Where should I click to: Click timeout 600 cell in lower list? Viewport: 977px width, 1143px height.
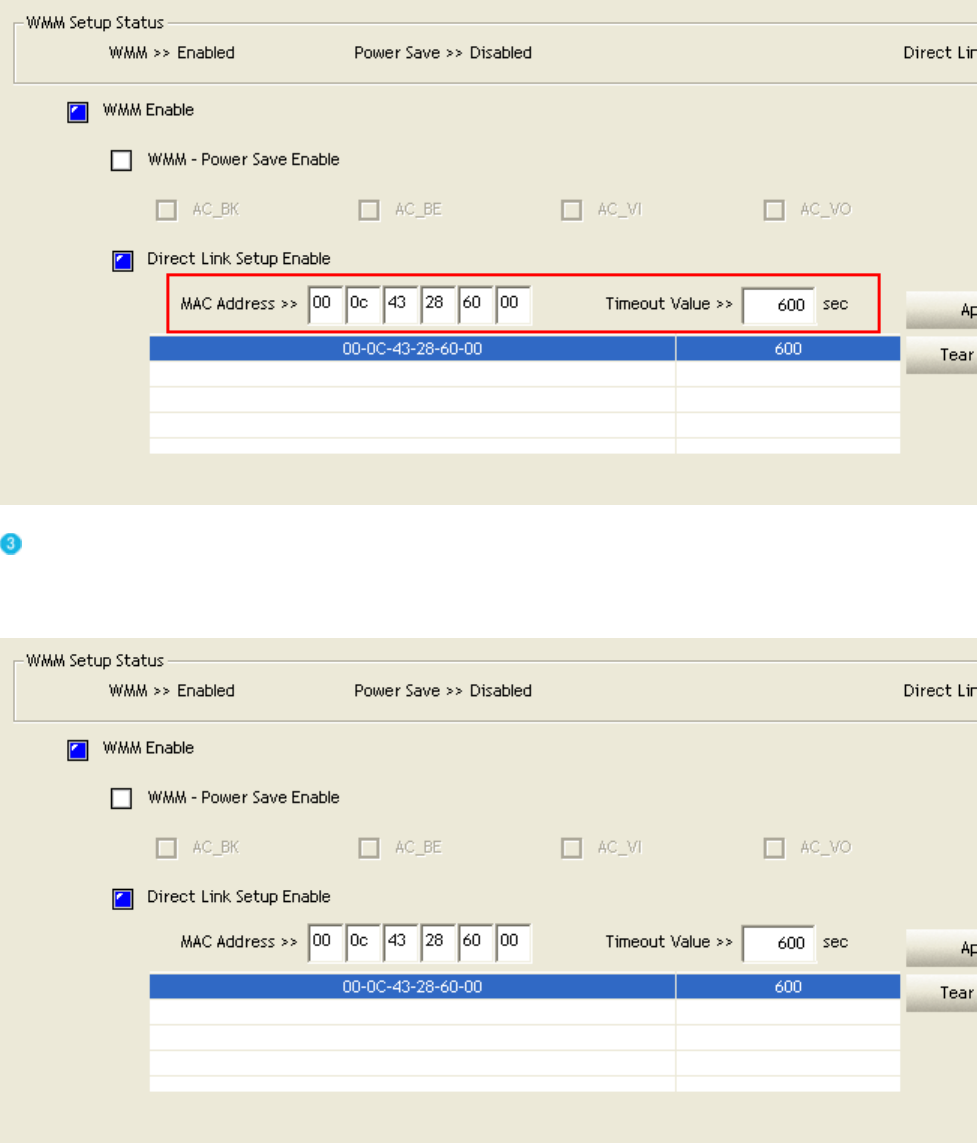pos(788,986)
